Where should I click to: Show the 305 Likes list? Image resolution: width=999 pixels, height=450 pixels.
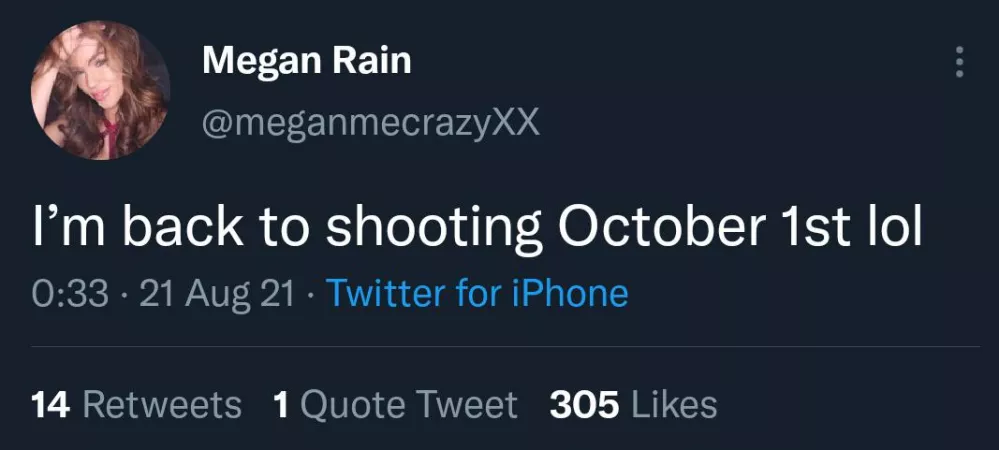pyautogui.click(x=633, y=405)
